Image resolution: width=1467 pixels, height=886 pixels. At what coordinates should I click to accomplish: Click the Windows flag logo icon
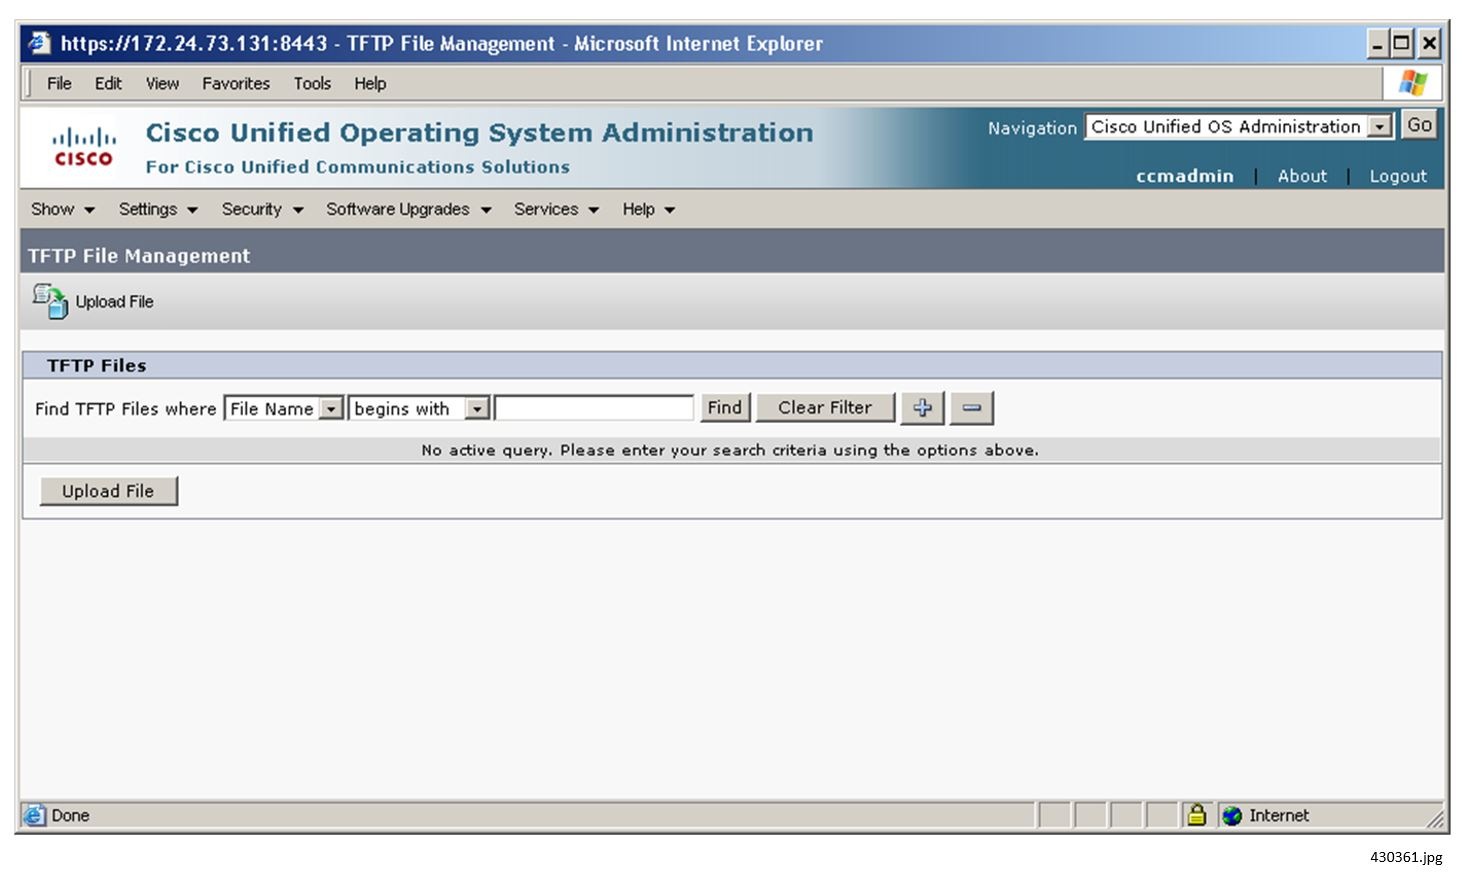(x=1413, y=83)
